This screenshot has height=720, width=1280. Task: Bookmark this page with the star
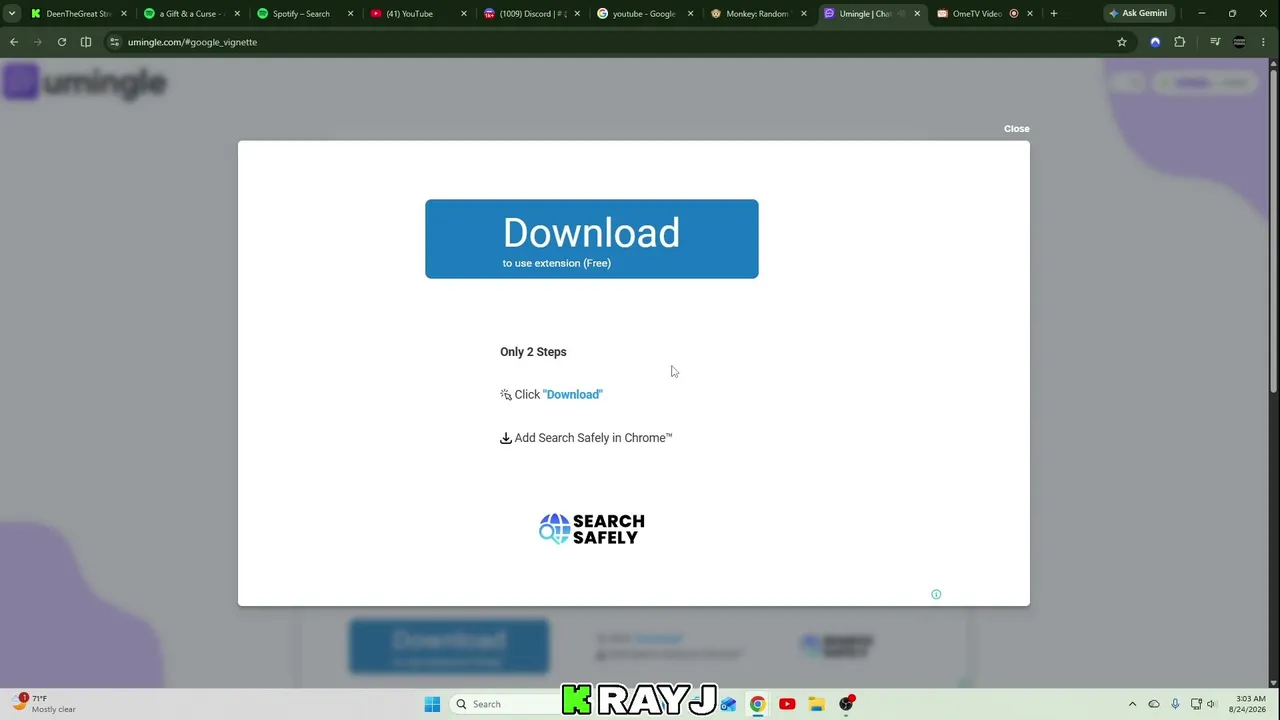[1122, 42]
